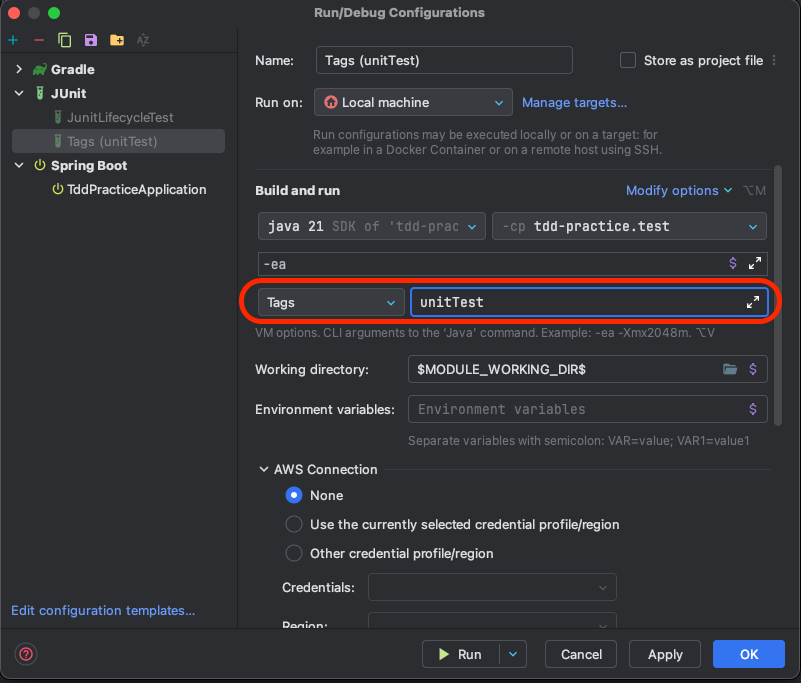Image resolution: width=801 pixels, height=683 pixels.
Task: Copy the selected configuration
Action: pos(64,40)
